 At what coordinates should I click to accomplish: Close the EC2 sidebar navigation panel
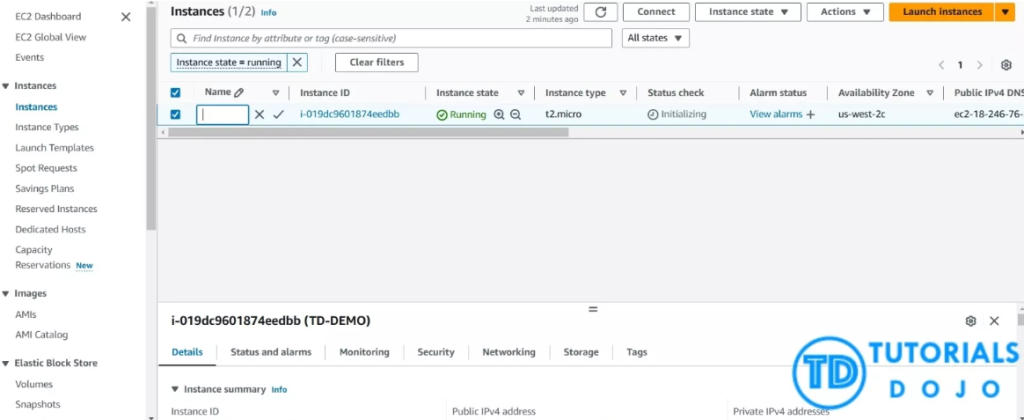click(x=125, y=17)
